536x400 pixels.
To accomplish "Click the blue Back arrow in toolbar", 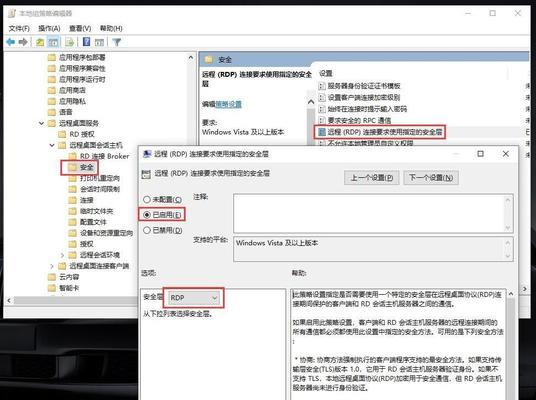I will [x=11, y=42].
